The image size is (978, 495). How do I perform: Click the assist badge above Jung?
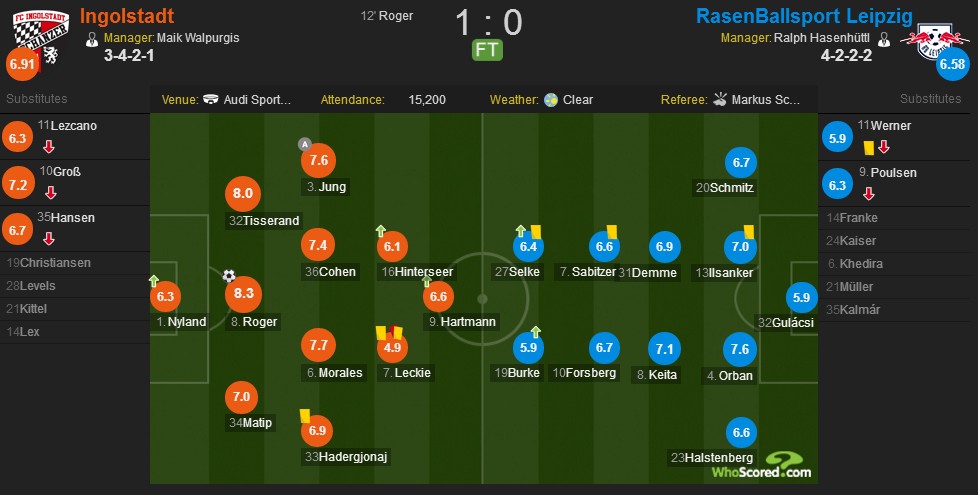point(304,145)
